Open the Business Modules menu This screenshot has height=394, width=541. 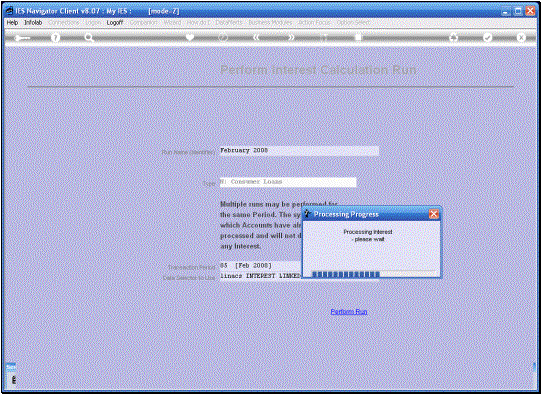[x=270, y=22]
